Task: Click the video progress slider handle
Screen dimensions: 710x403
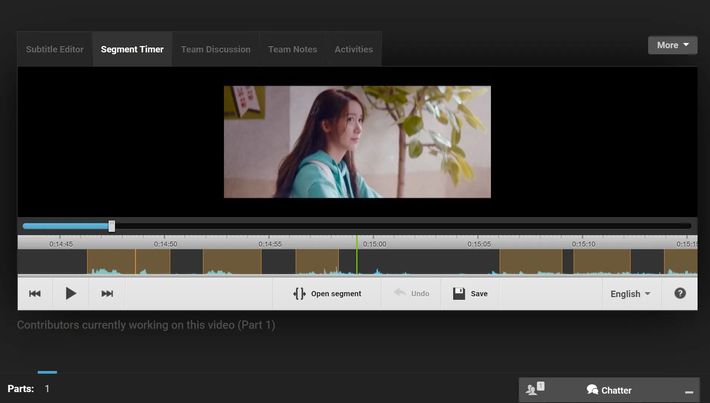Action: click(111, 226)
